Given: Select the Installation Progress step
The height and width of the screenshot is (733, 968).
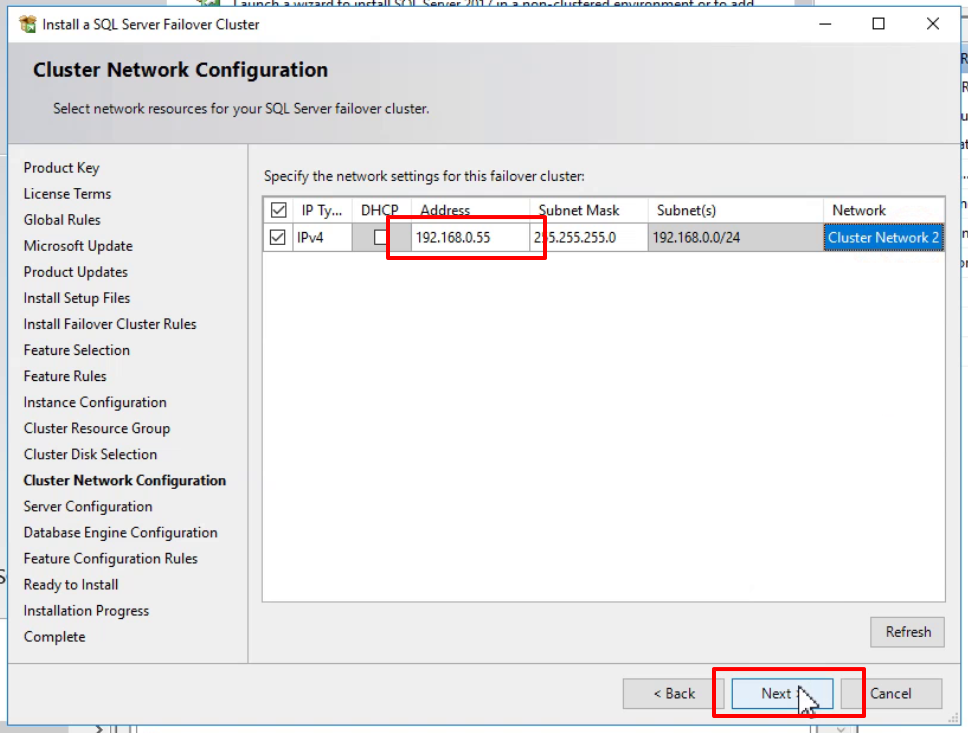Looking at the screenshot, I should tap(86, 610).
